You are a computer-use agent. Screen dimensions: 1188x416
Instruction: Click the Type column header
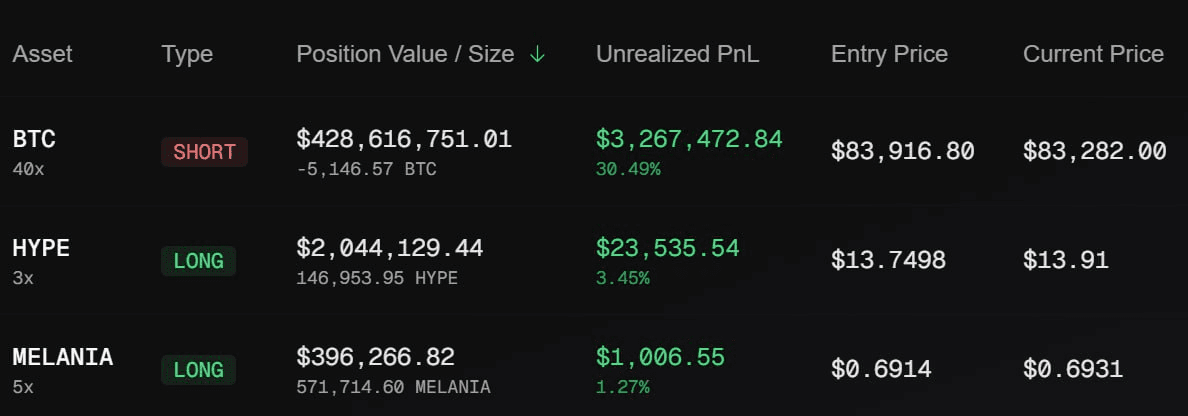(x=187, y=55)
